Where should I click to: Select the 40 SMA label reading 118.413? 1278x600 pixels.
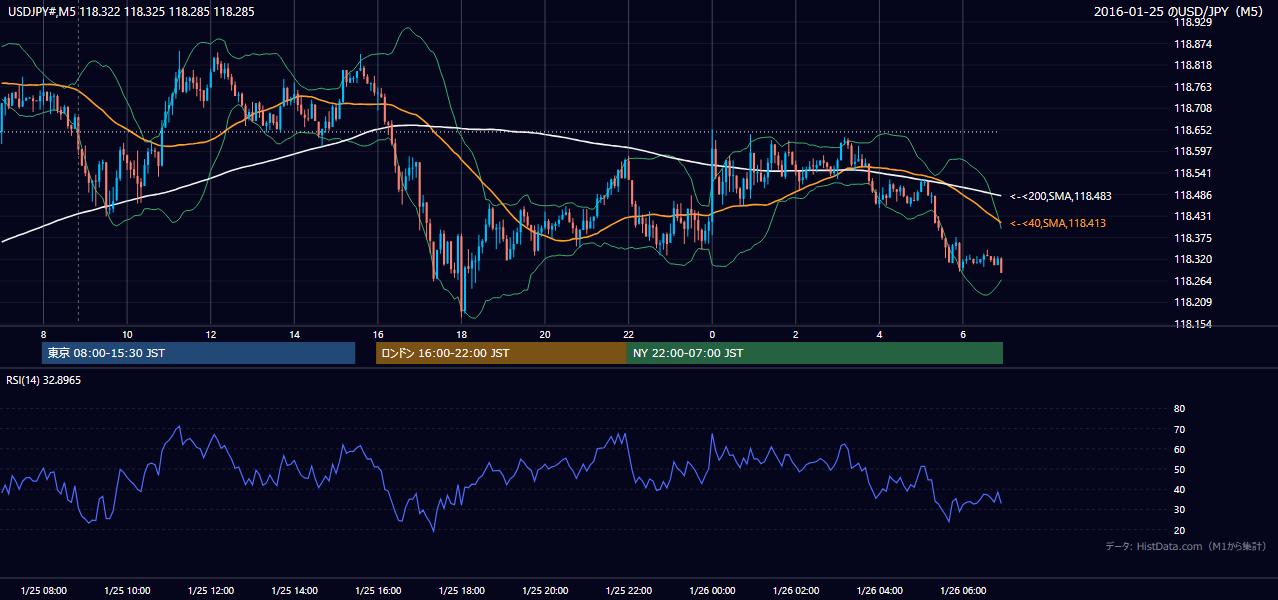point(1058,224)
